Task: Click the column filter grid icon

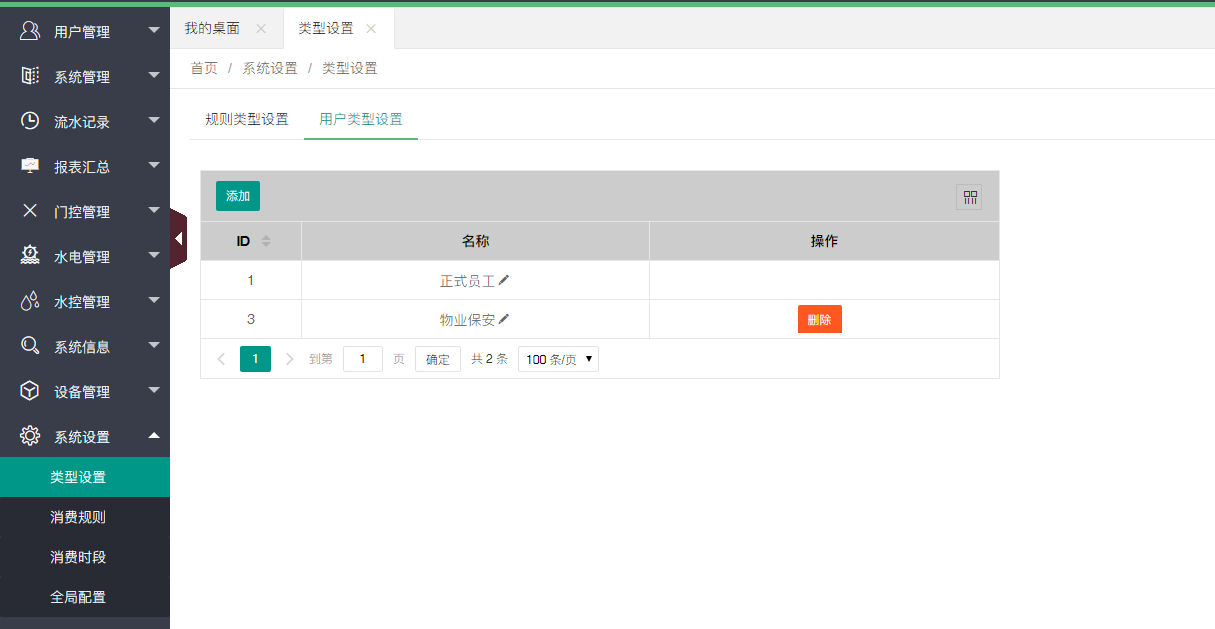Action: (x=969, y=197)
